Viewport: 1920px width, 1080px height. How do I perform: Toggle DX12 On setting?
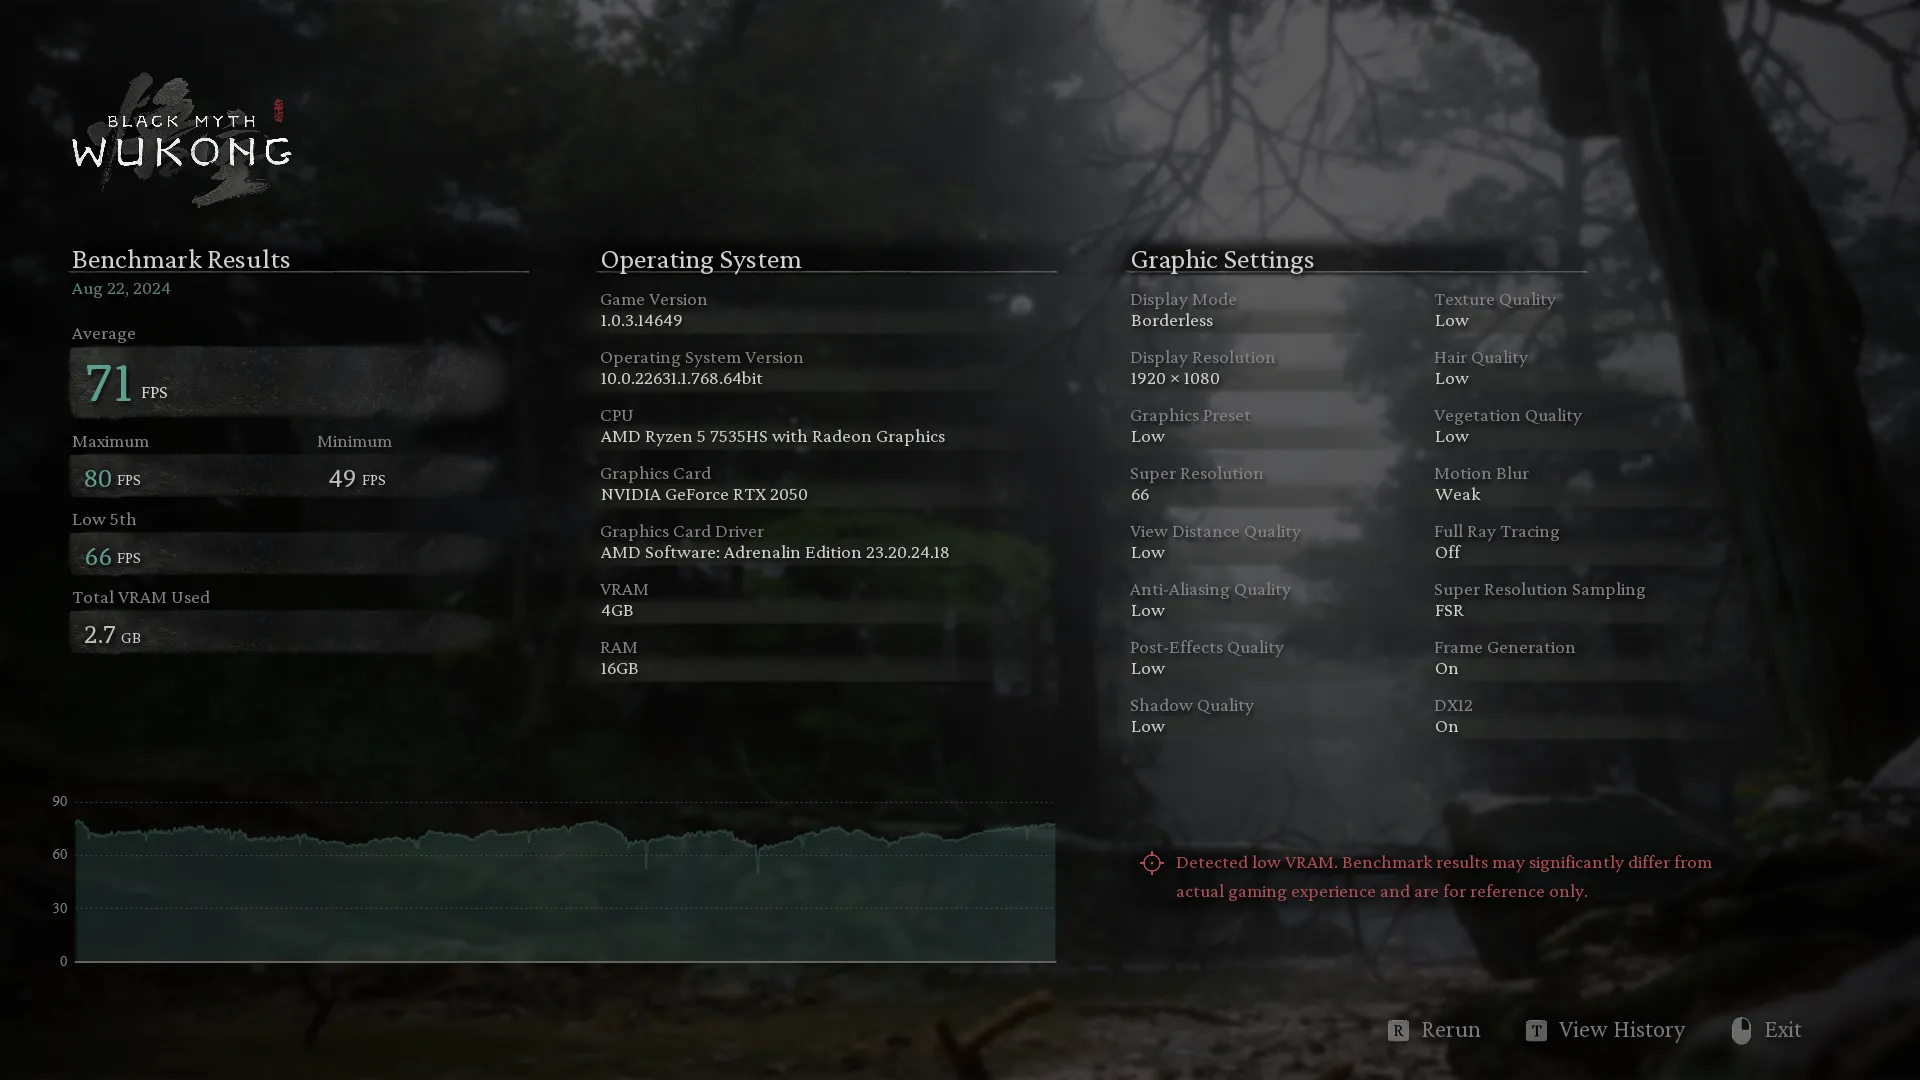point(1447,727)
